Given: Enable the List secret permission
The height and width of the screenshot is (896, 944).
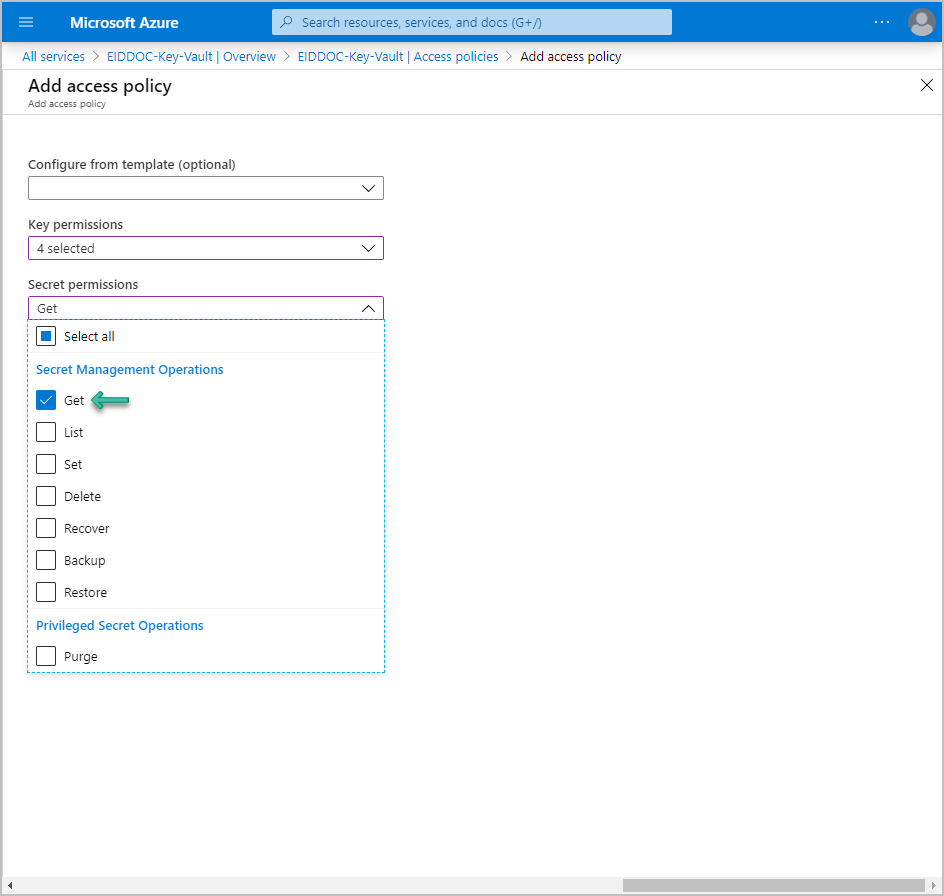Looking at the screenshot, I should point(46,432).
